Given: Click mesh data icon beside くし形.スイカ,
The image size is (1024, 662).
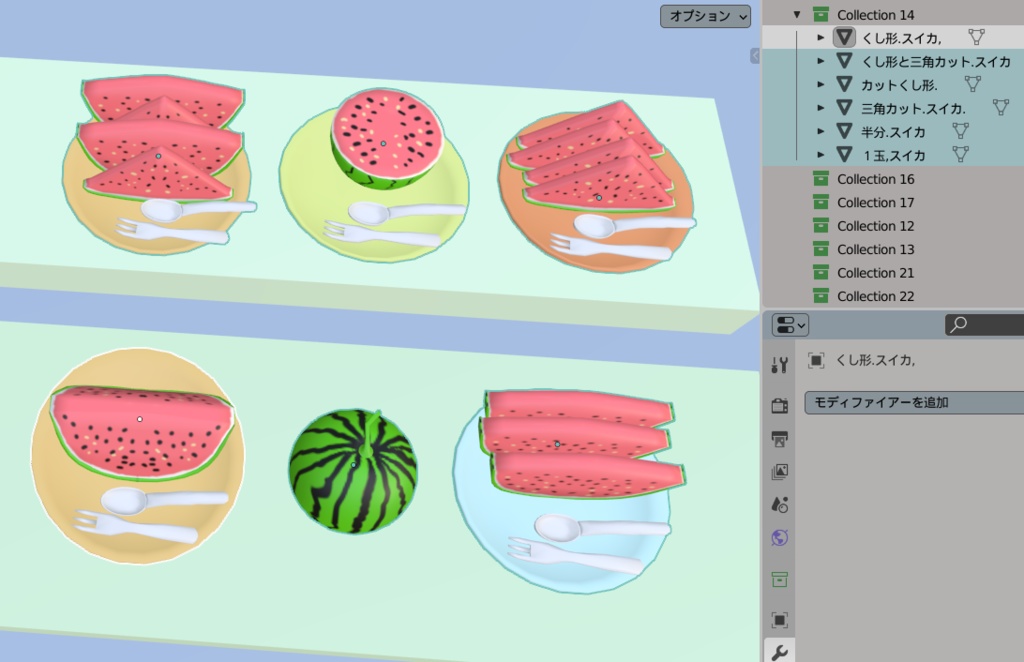Looking at the screenshot, I should pos(976,37).
